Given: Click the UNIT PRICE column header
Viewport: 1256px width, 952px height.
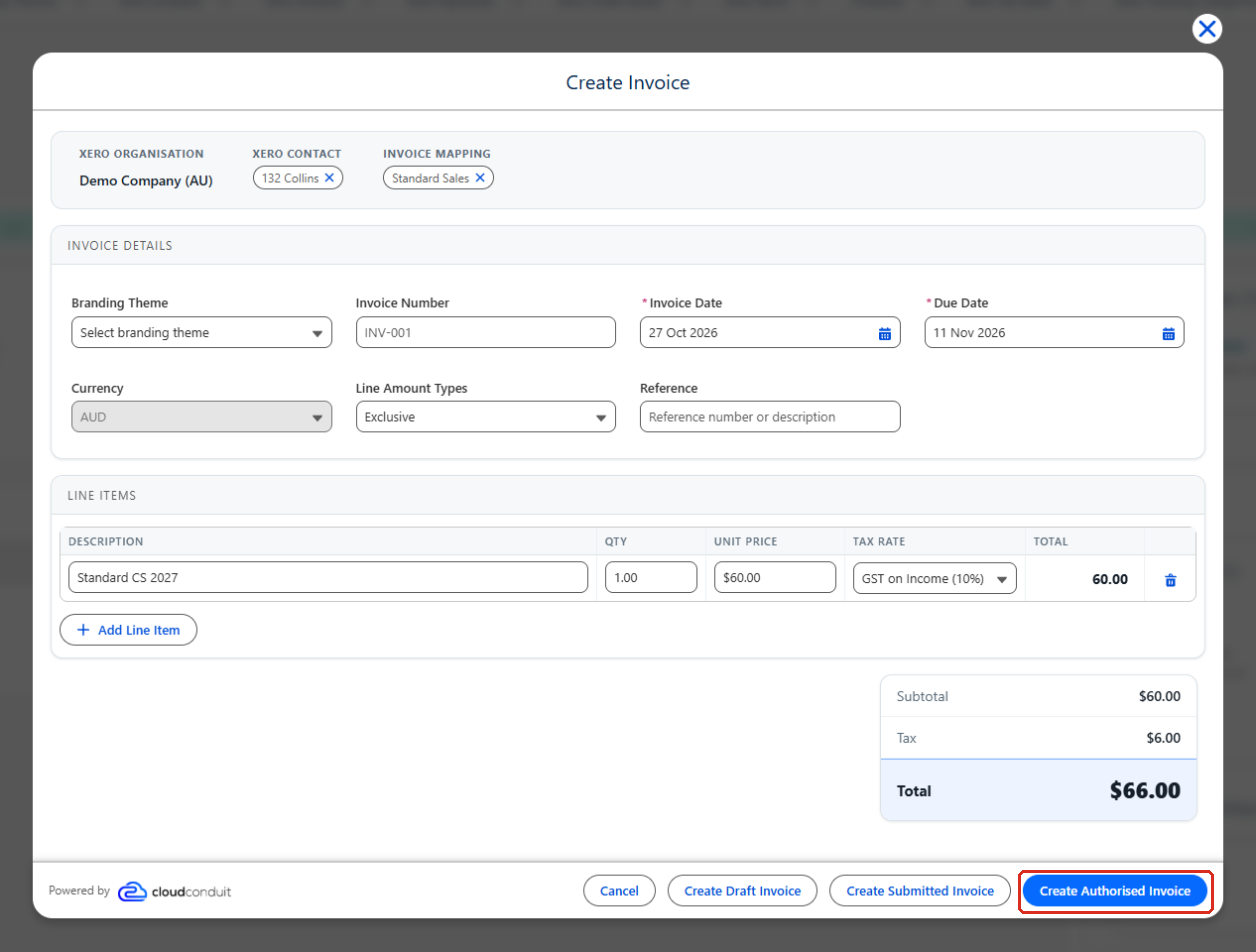Looking at the screenshot, I should [745, 542].
